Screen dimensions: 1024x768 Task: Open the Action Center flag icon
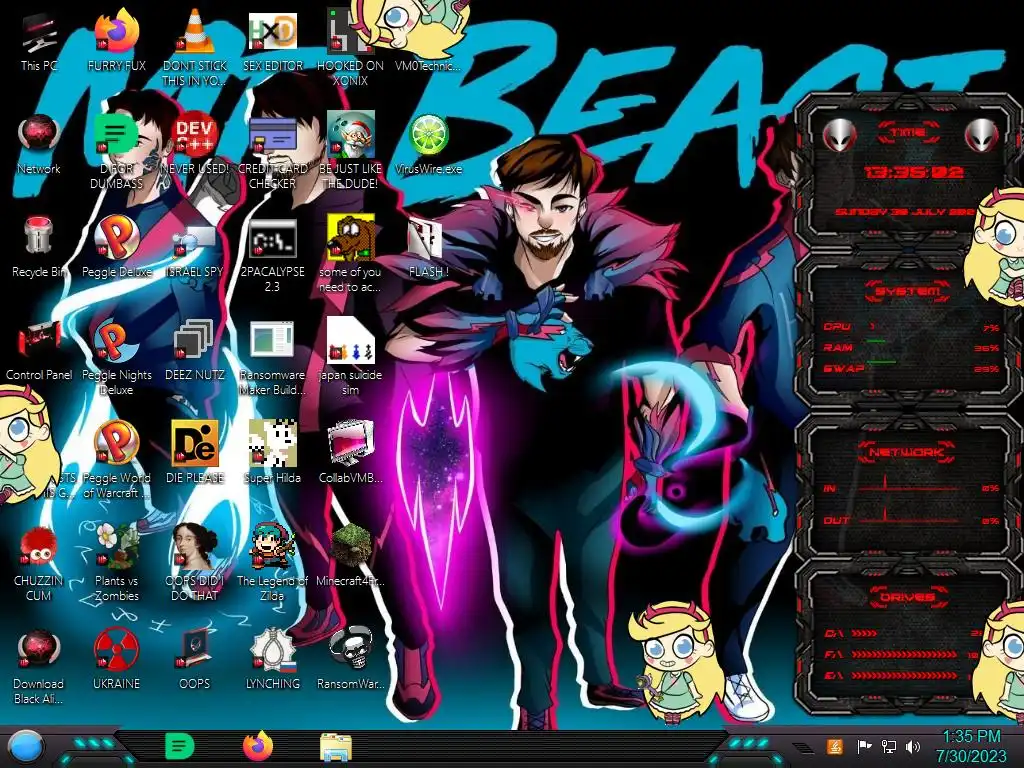tap(863, 746)
